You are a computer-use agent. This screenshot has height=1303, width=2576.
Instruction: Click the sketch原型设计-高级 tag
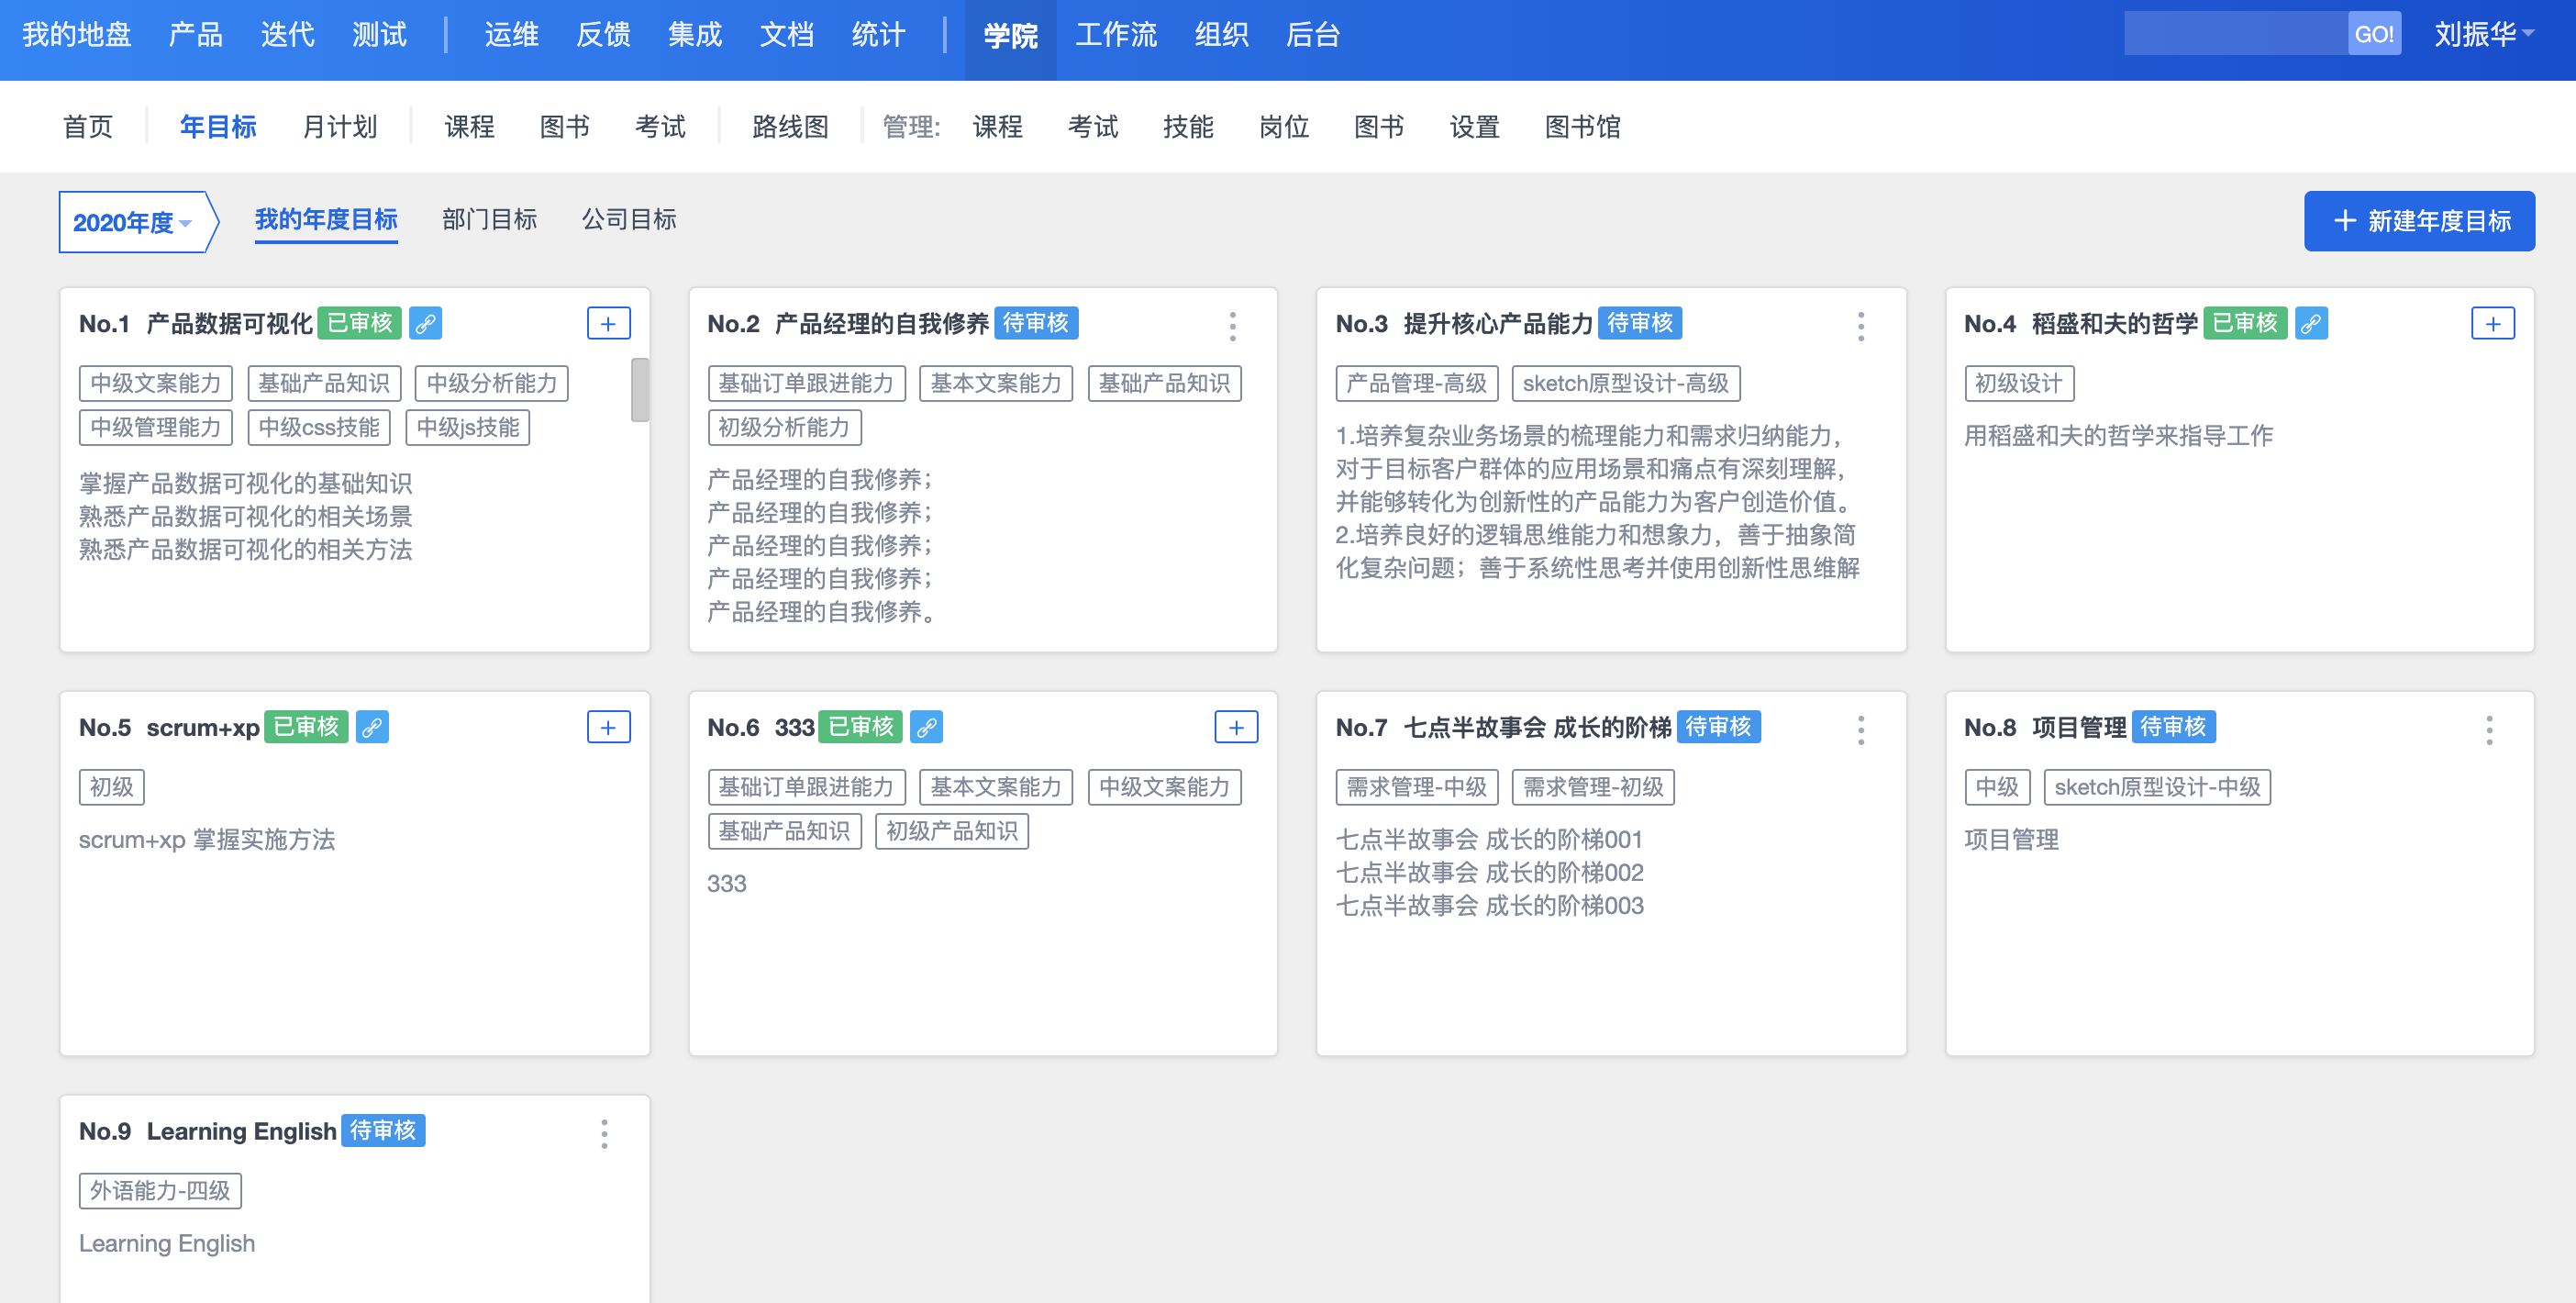(1626, 383)
